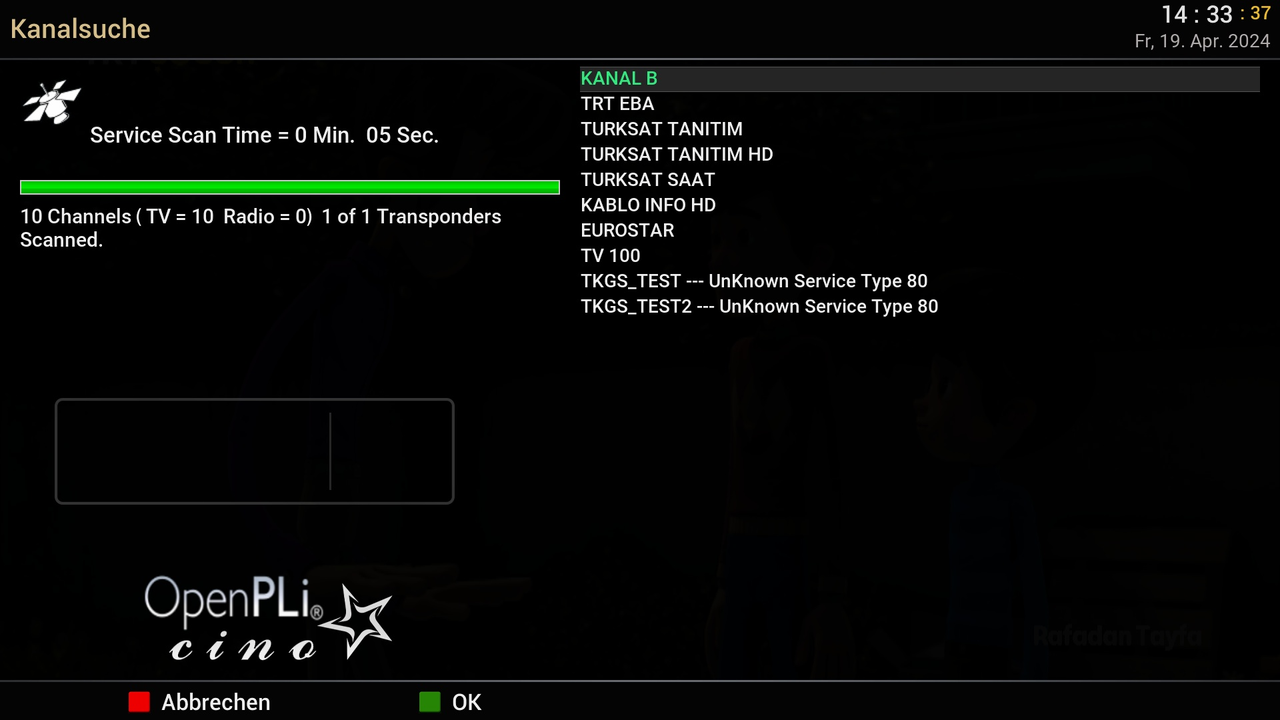Confirm with the OK label
The width and height of the screenshot is (1280, 720).
(467, 702)
